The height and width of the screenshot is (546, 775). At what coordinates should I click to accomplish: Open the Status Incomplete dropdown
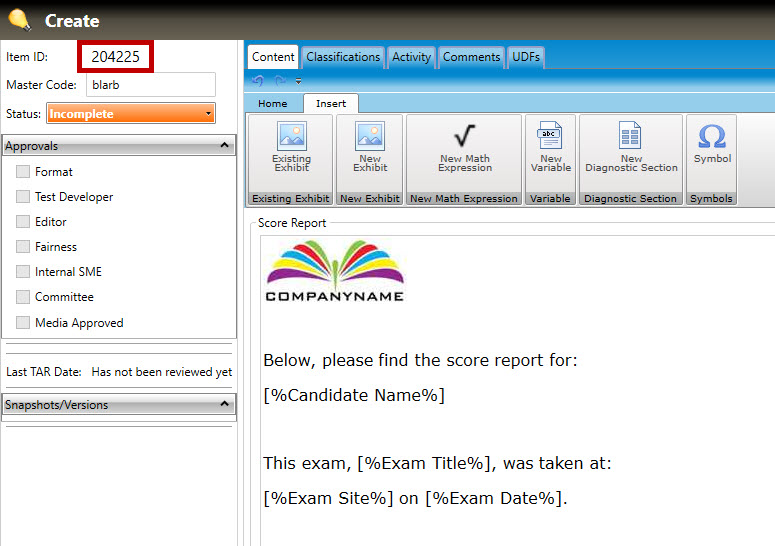coord(130,114)
